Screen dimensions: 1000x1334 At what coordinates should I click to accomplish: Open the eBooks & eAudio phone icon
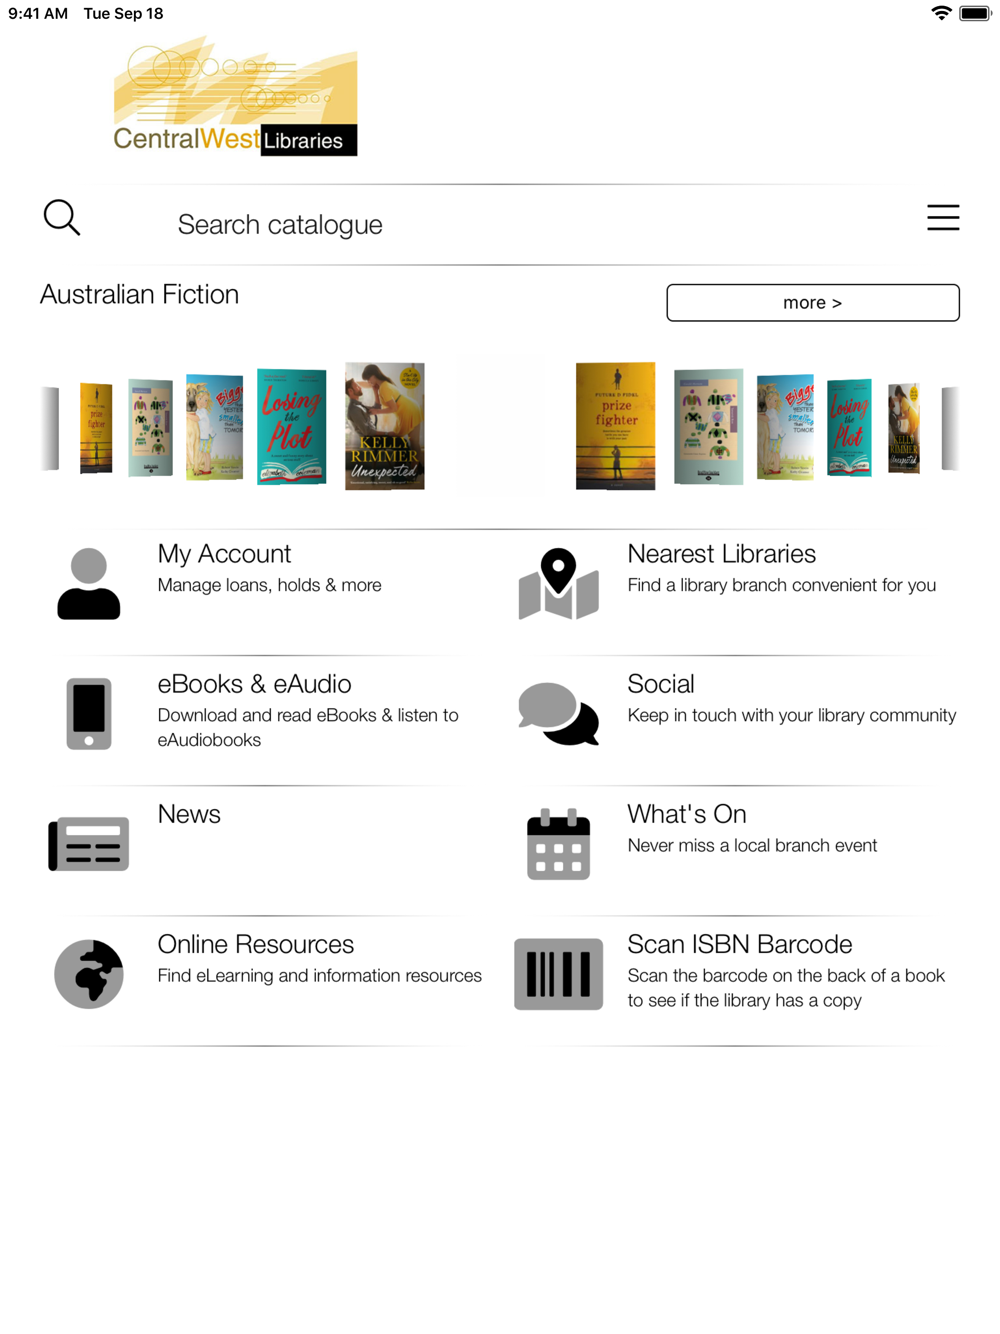tap(89, 714)
